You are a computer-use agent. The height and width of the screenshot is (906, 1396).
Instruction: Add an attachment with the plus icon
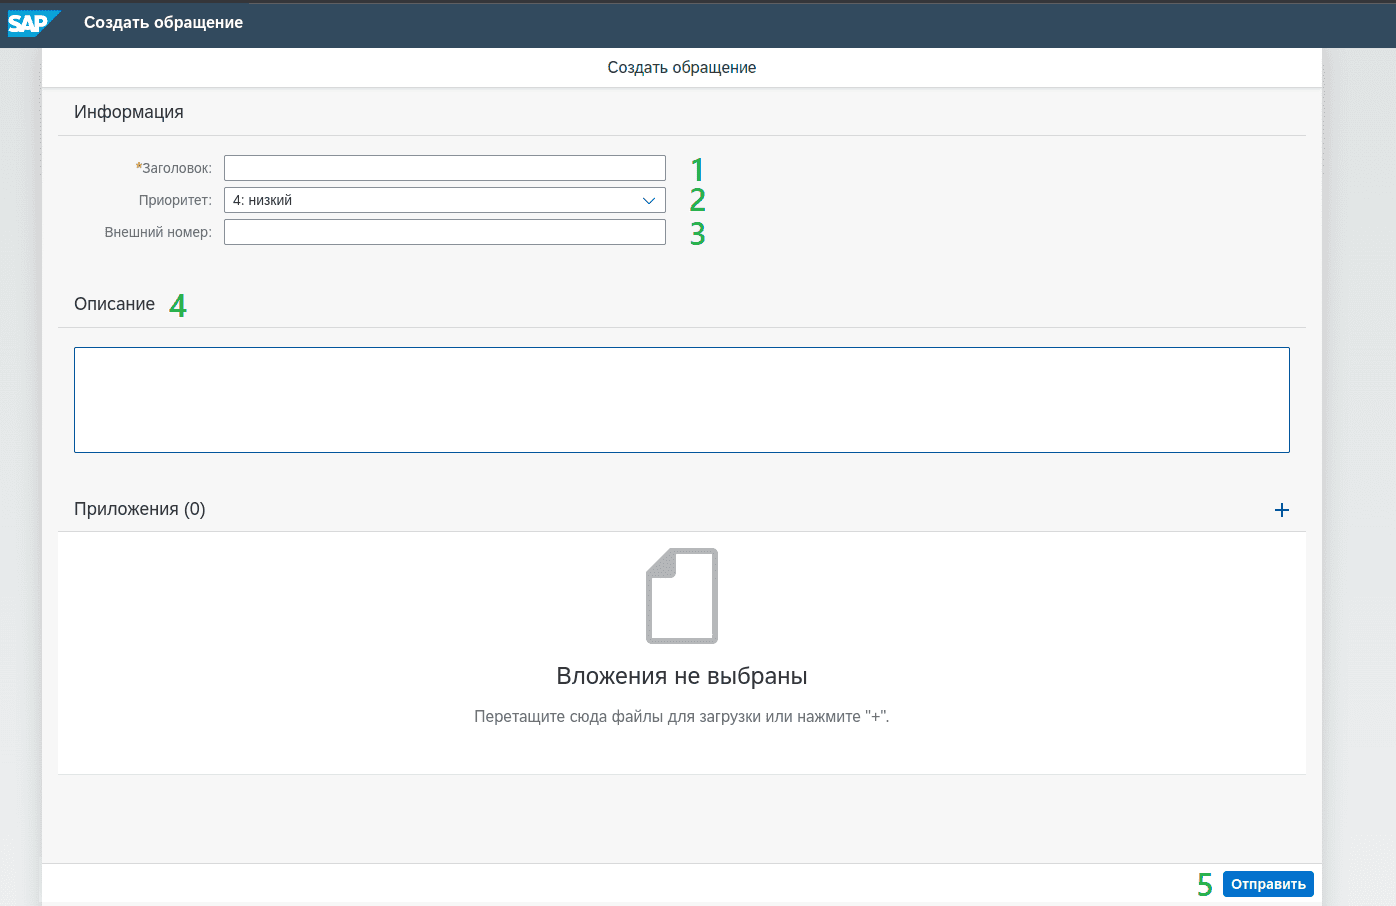tap(1281, 510)
